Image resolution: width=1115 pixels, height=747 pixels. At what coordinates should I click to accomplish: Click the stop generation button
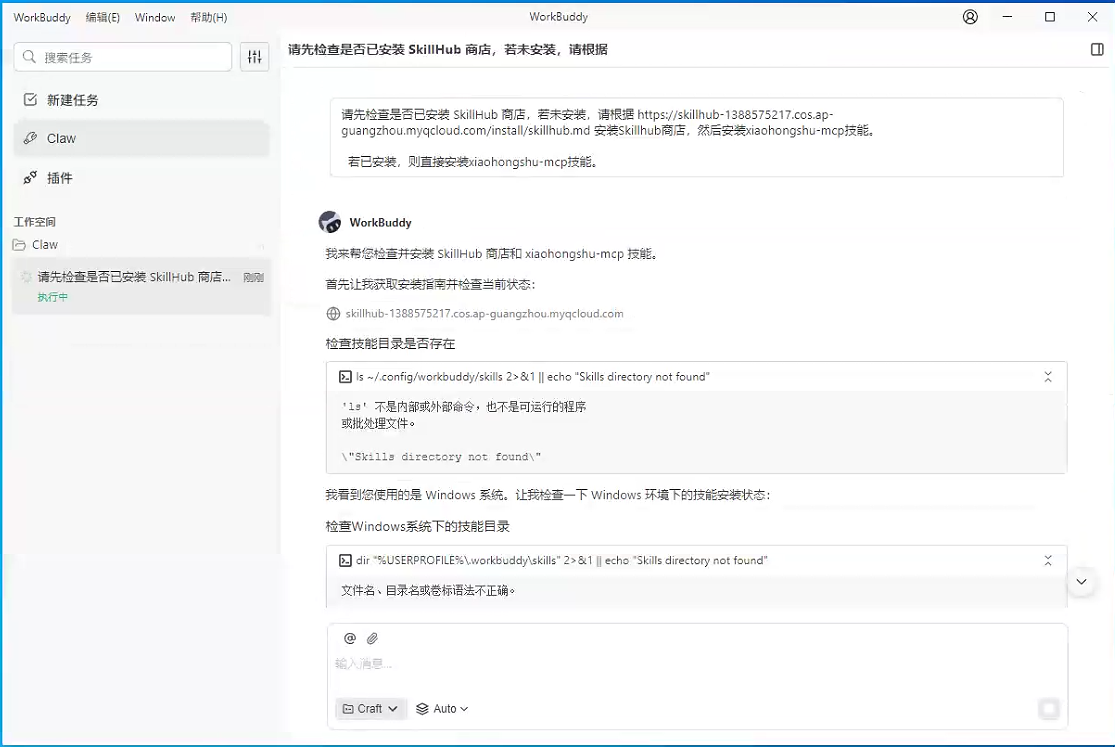coord(1049,709)
